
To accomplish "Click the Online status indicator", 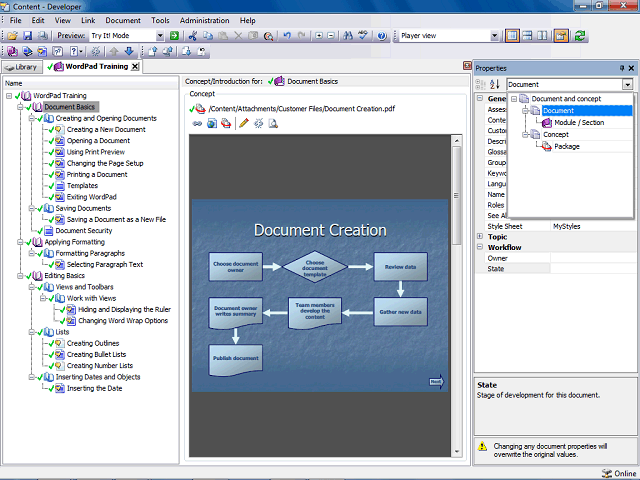I will click(x=619, y=473).
